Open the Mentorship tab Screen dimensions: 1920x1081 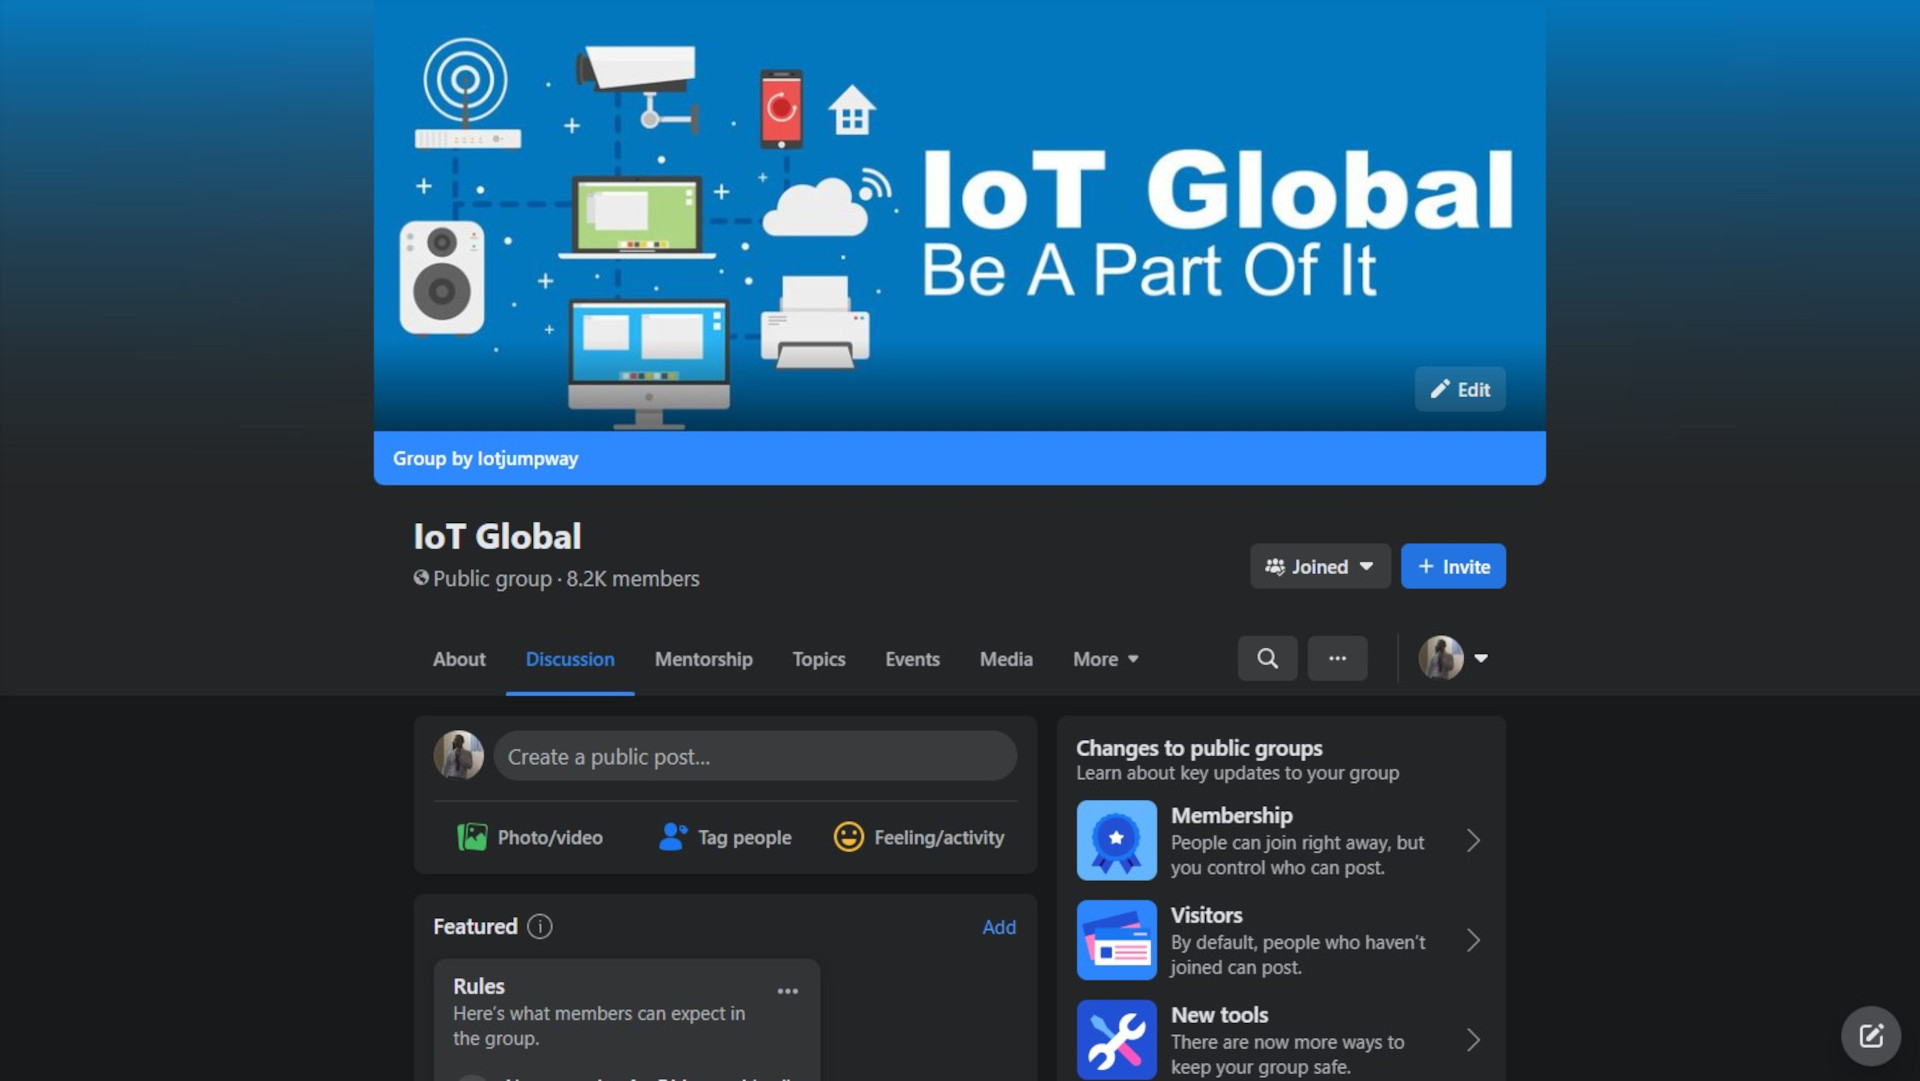[704, 659]
